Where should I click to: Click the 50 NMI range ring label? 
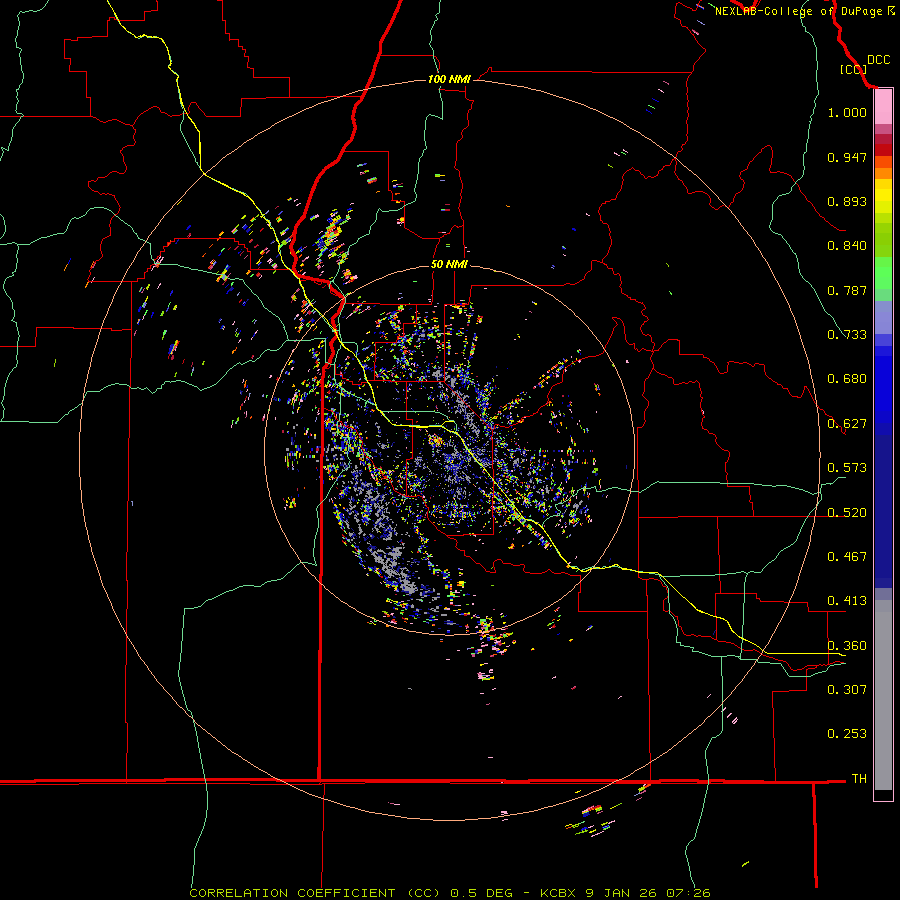coord(449,265)
